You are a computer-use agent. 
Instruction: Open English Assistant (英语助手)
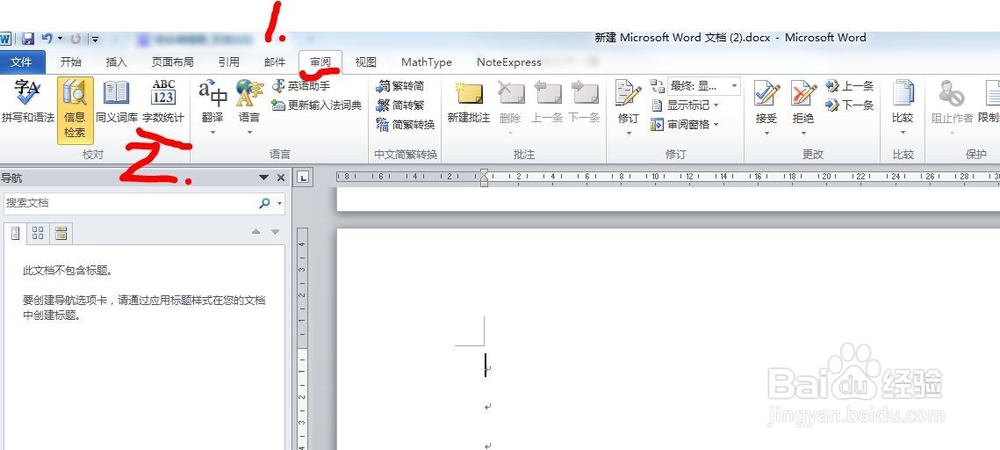tap(300, 86)
